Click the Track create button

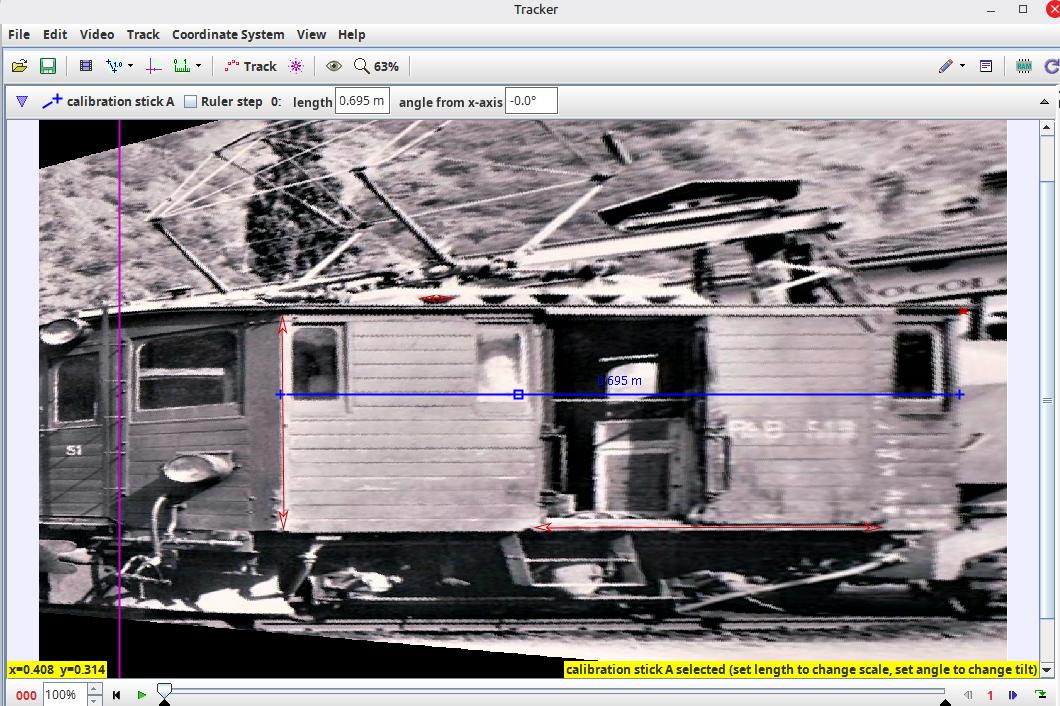point(250,66)
